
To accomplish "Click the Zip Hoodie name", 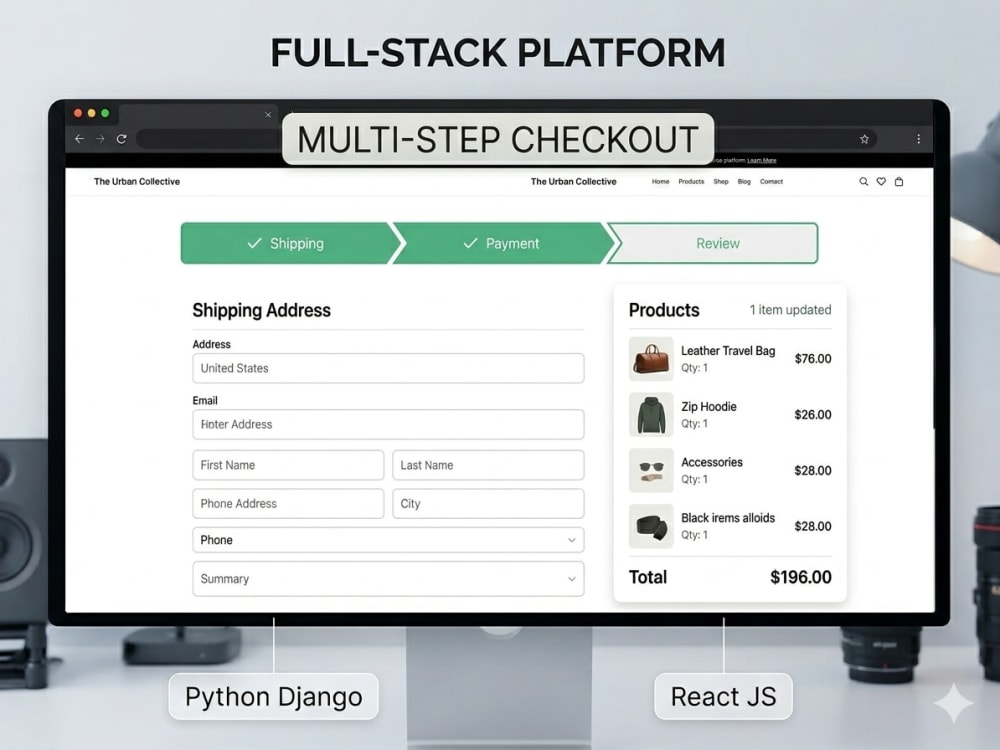I will (709, 406).
